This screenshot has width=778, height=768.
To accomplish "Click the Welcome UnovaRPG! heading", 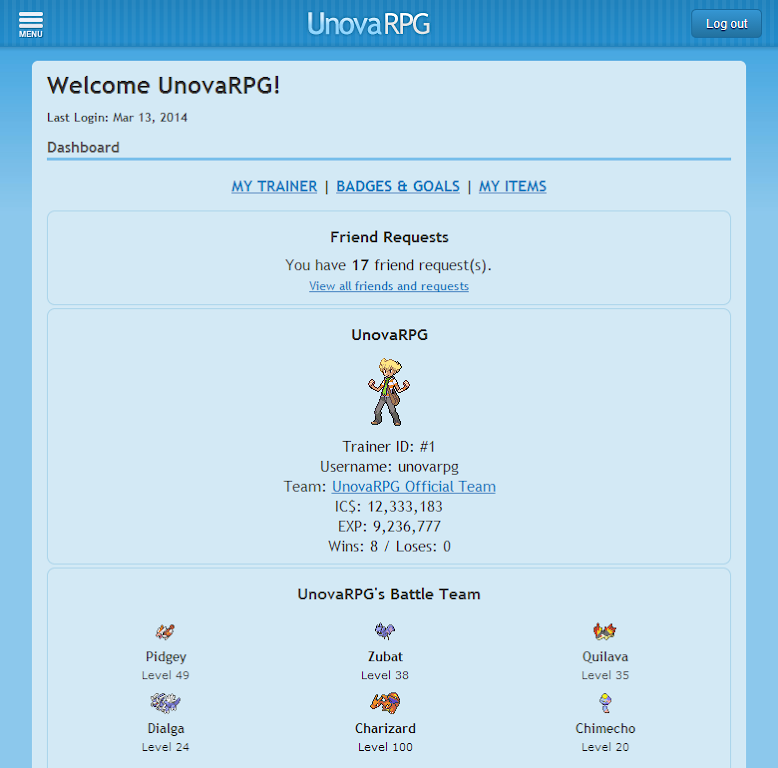I will tap(164, 85).
